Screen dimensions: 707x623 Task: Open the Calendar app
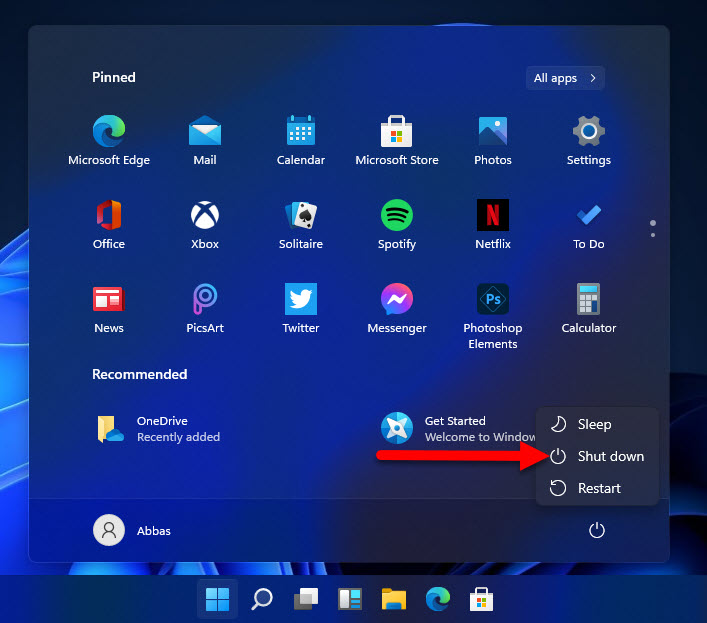click(x=301, y=140)
